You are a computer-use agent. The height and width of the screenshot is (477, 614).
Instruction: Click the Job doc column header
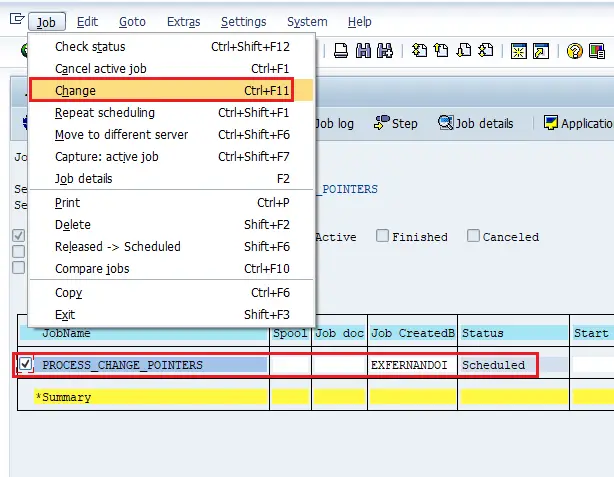coord(340,333)
